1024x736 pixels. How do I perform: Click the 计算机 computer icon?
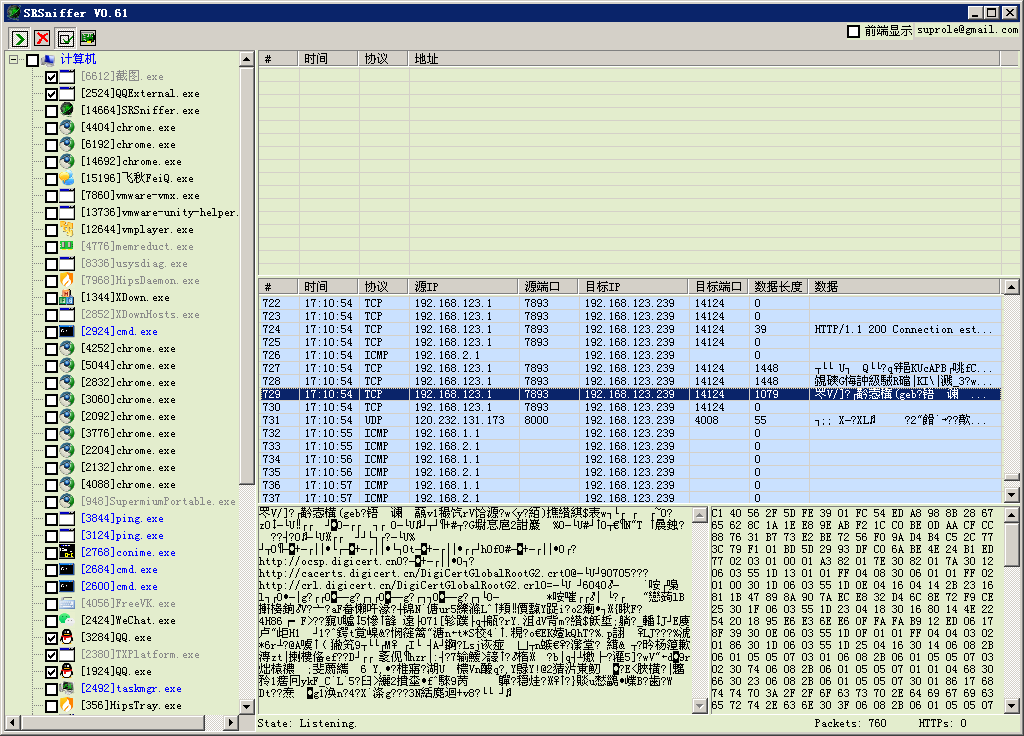(48, 60)
